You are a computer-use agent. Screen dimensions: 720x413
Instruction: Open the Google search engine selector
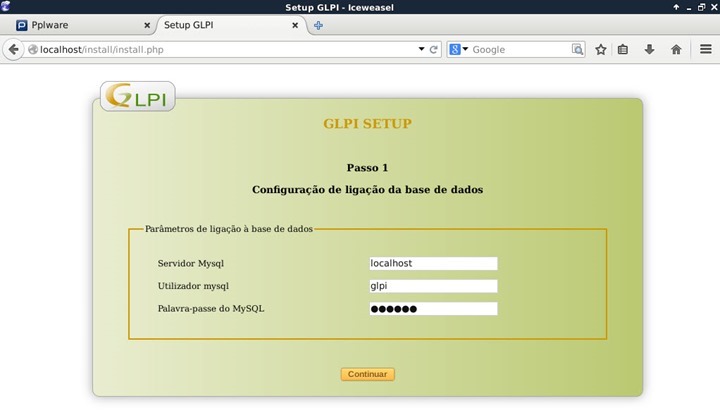coord(458,49)
